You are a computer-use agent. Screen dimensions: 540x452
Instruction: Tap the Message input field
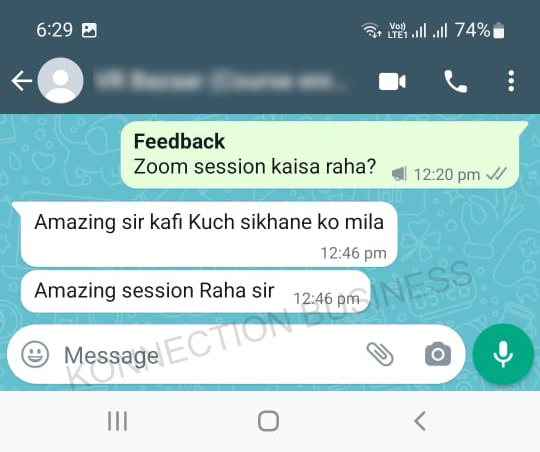point(207,355)
